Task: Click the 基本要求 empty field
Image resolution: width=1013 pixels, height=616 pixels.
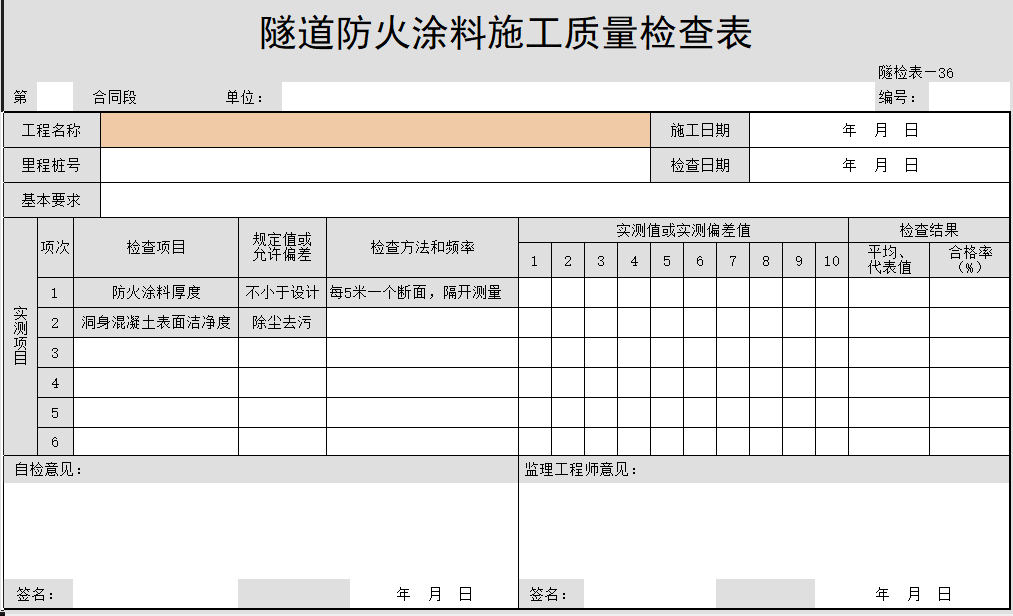Action: point(555,200)
